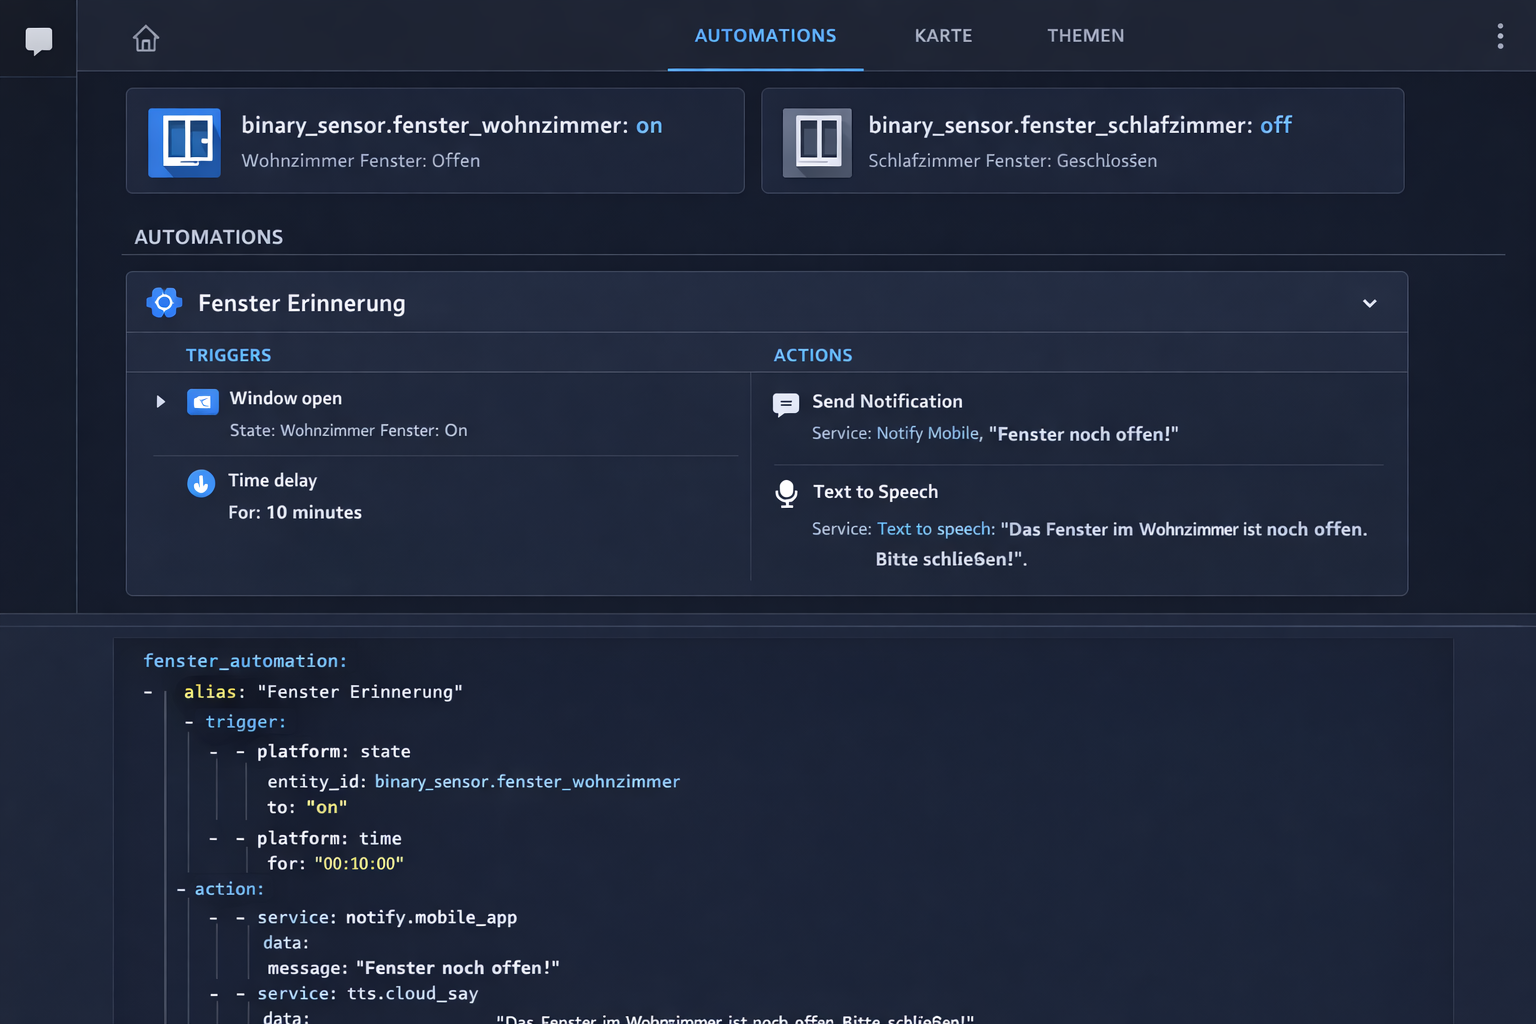Follow the Notify Mobile service link
The width and height of the screenshot is (1536, 1024).
pyautogui.click(x=927, y=433)
